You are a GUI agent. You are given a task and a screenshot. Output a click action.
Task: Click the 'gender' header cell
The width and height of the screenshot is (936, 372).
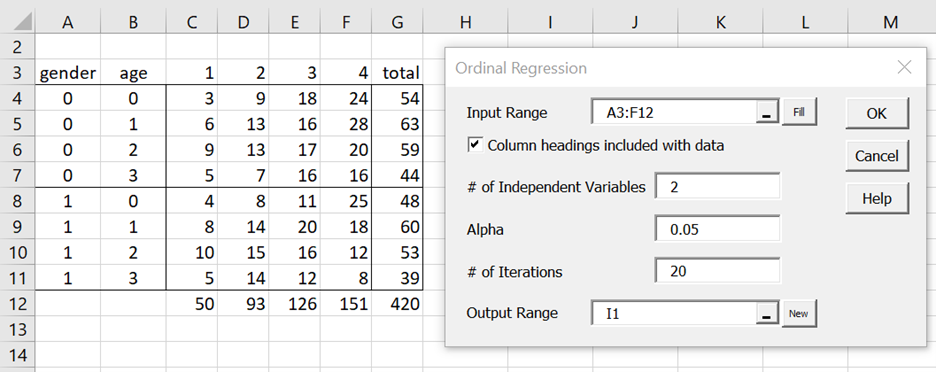click(x=67, y=72)
